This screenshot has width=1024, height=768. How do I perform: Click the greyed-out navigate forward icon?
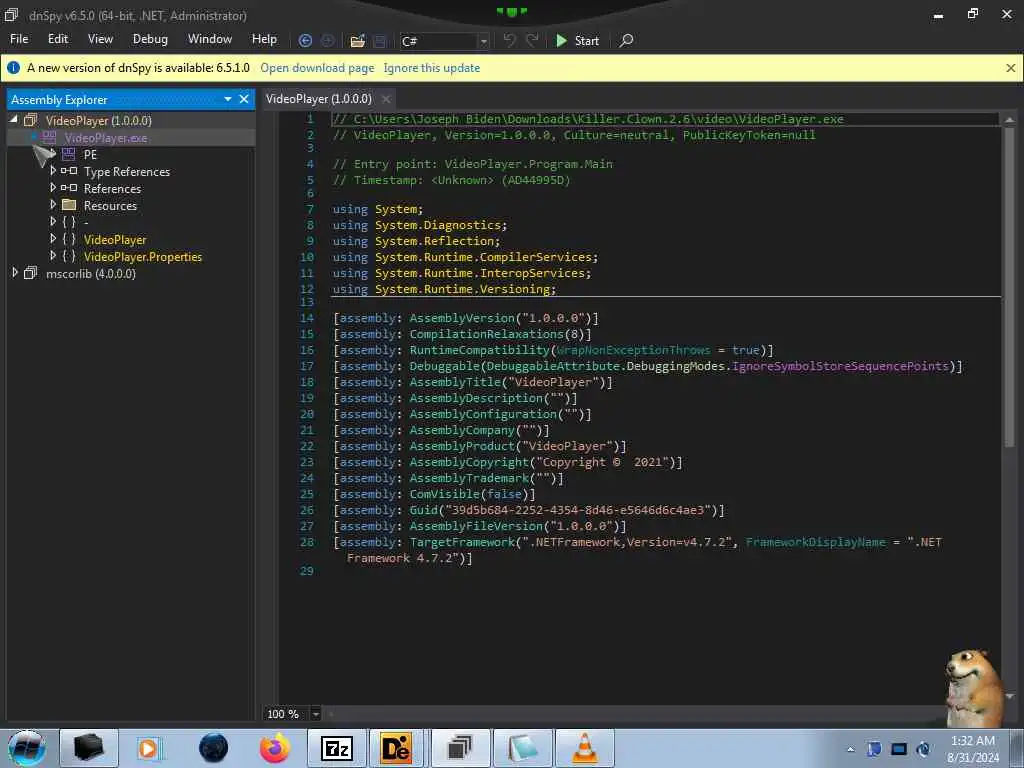tap(327, 40)
